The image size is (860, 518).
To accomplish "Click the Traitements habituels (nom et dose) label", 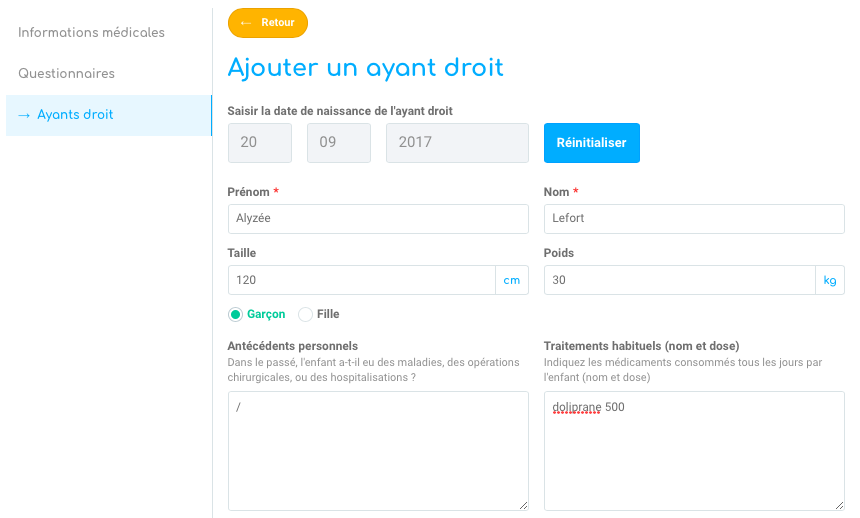I will point(641,346).
